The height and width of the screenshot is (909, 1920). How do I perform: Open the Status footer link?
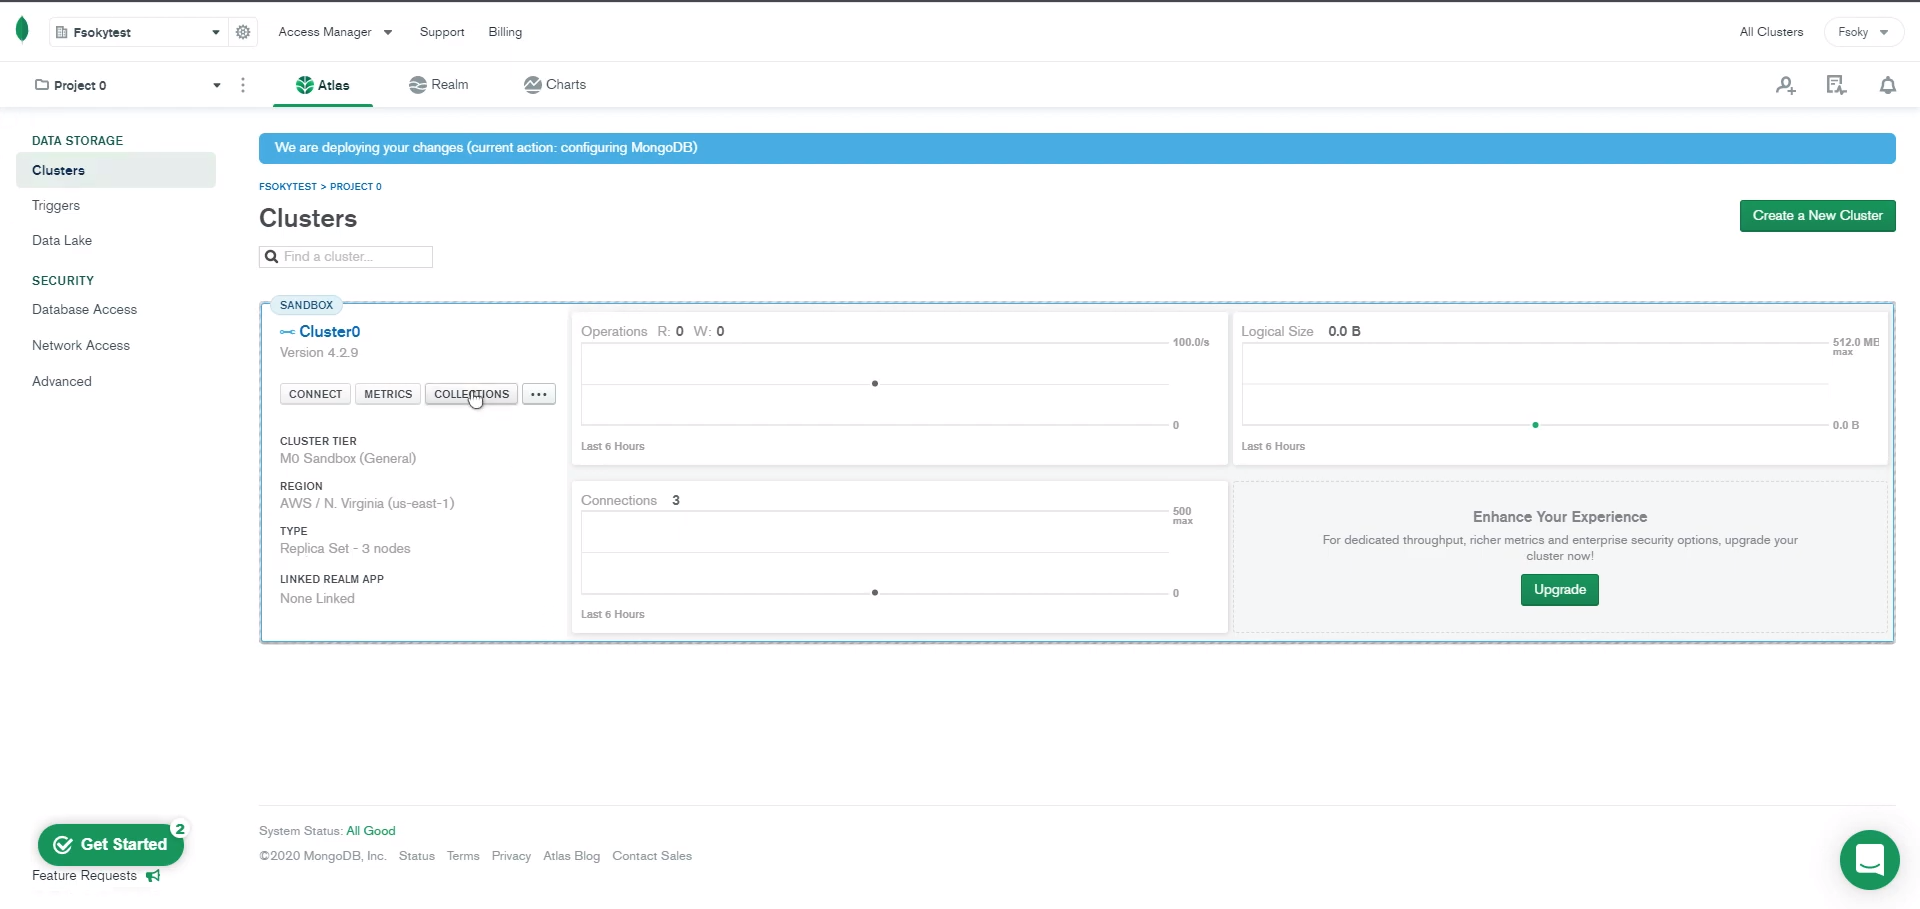pos(417,856)
